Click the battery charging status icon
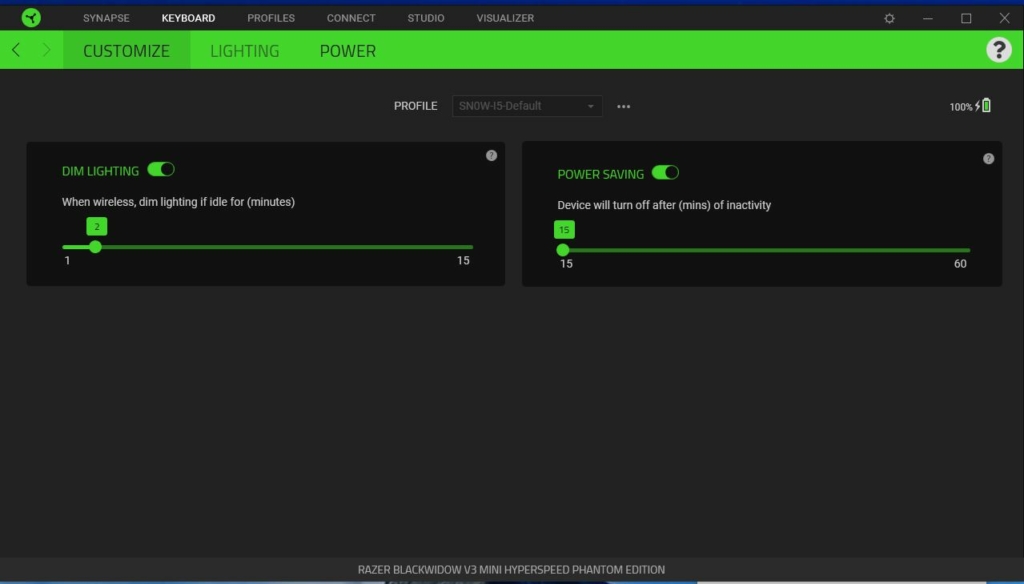The height and width of the screenshot is (584, 1024). click(x=983, y=105)
